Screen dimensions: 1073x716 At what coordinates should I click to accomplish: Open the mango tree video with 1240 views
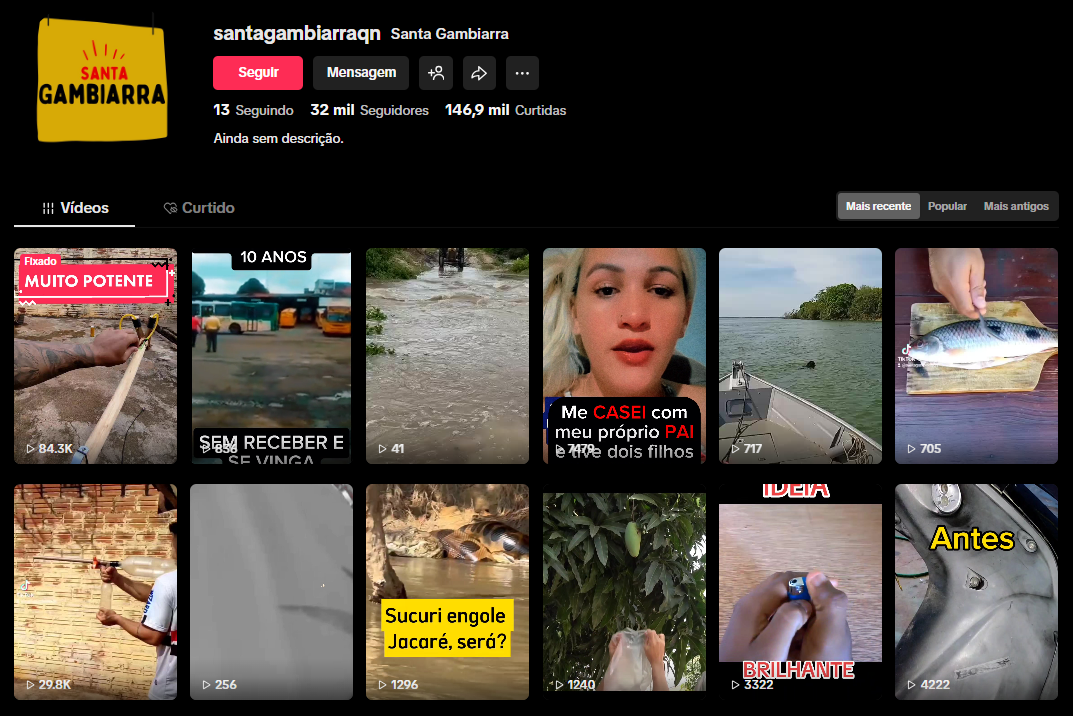(624, 592)
